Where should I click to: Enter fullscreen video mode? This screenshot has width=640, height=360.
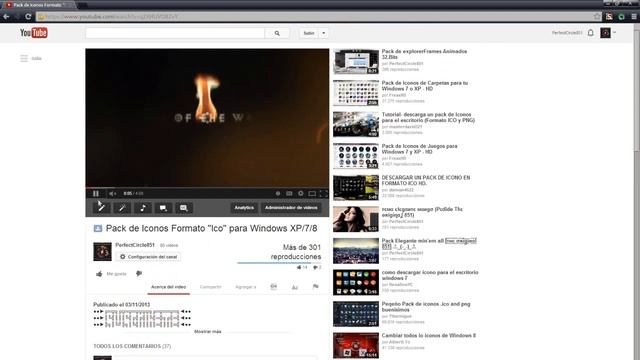[324, 193]
